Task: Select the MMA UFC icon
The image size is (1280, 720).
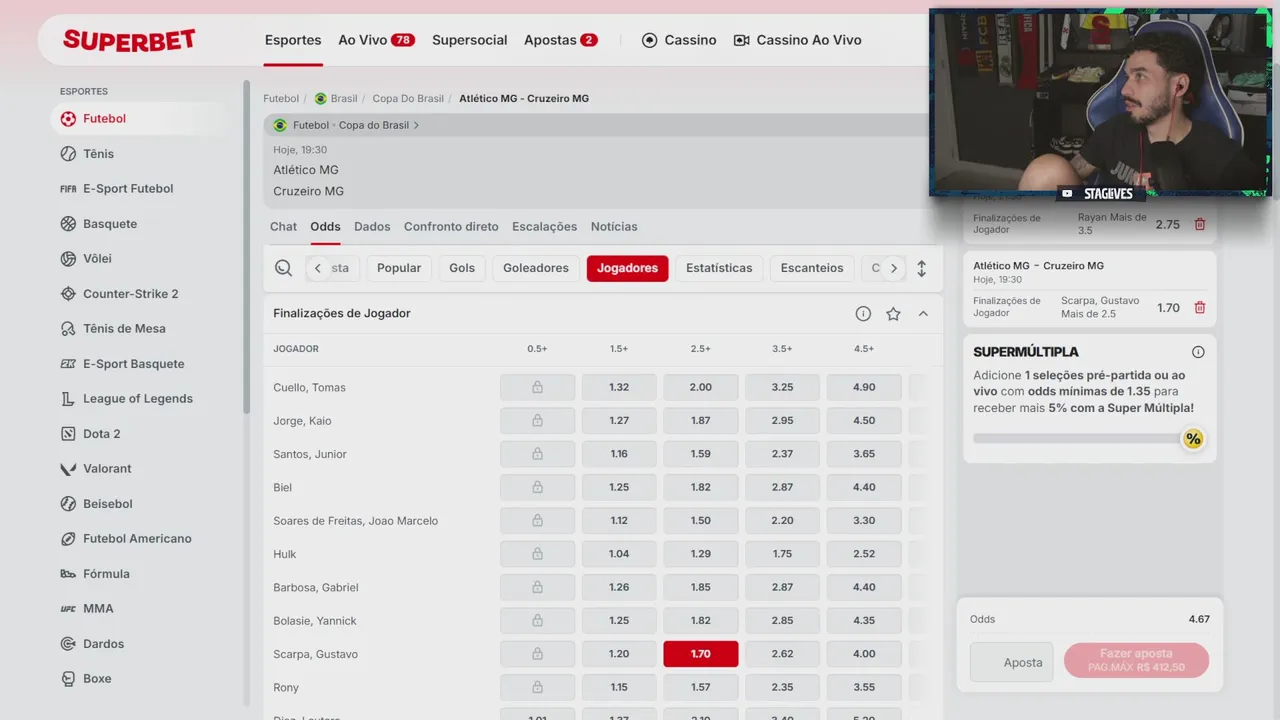Action: tap(68, 609)
